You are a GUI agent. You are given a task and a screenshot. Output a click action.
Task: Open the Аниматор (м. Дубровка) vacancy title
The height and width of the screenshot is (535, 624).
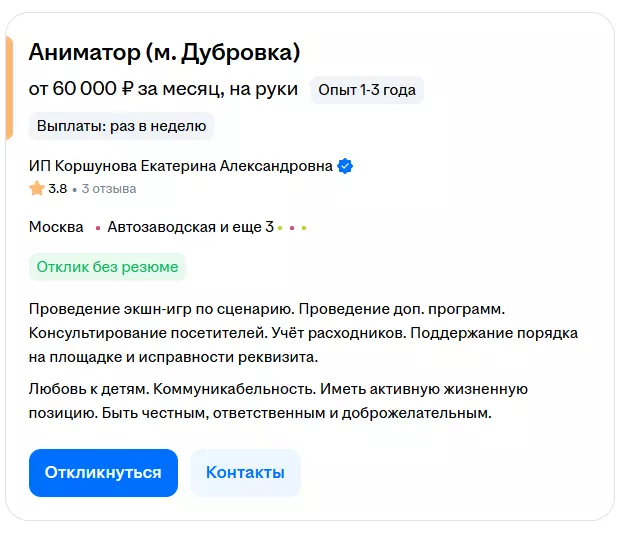point(164,52)
